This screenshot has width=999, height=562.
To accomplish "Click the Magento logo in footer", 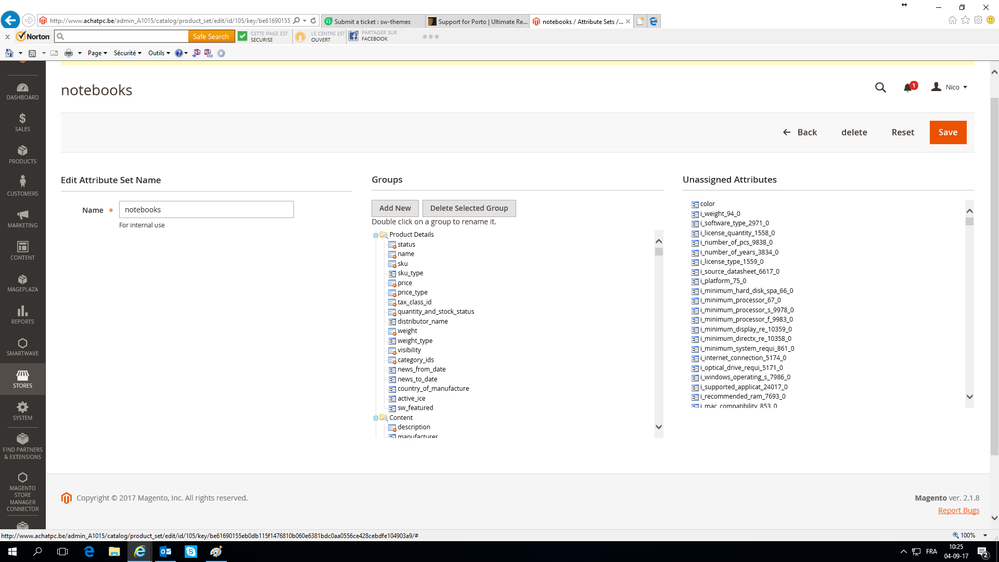I will (x=66, y=498).
